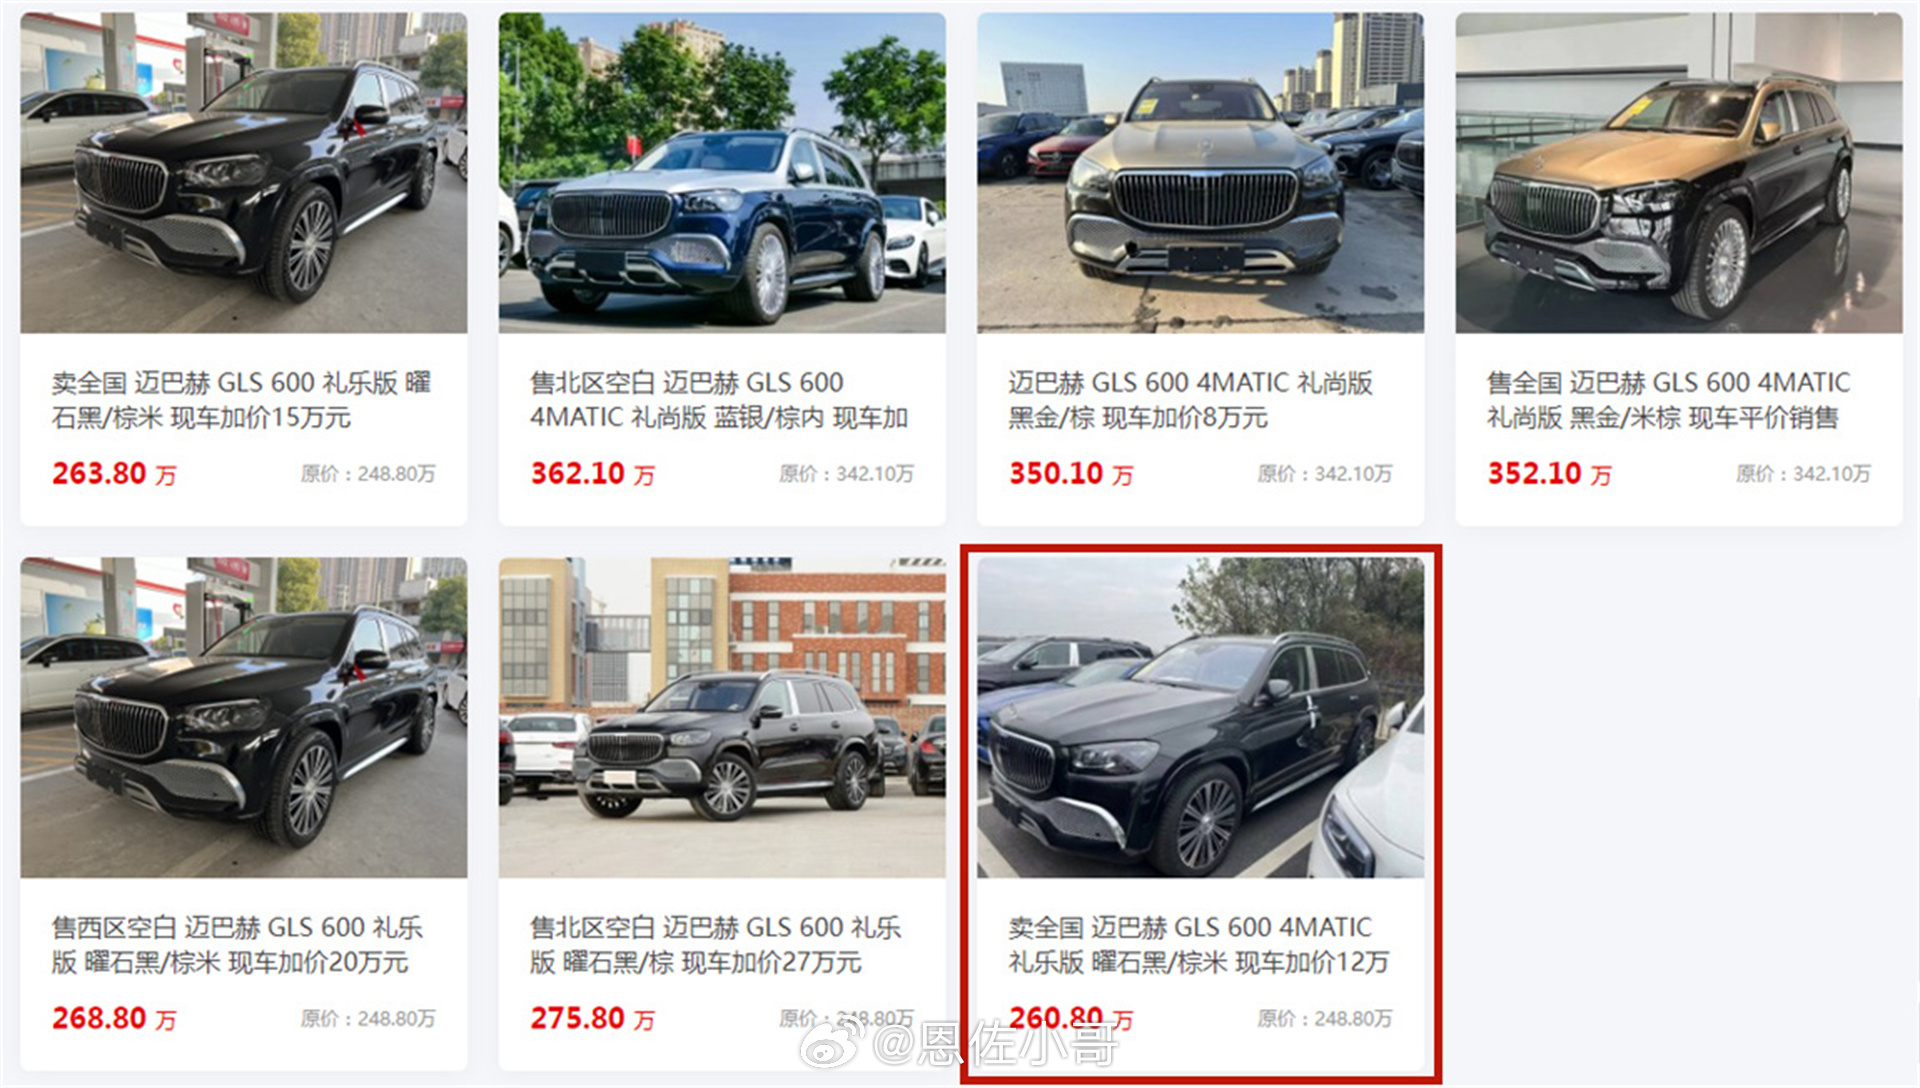Viewport: 1920px width, 1088px height.
Task: Open listing titled 黑金/棕 现车加价8万元
Action: pos(1190,400)
